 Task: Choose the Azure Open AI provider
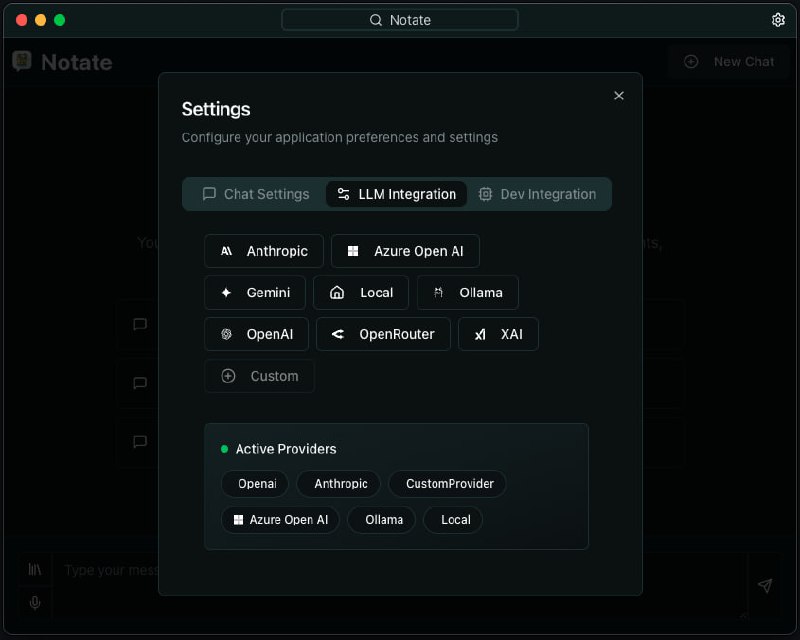pyautogui.click(x=405, y=251)
